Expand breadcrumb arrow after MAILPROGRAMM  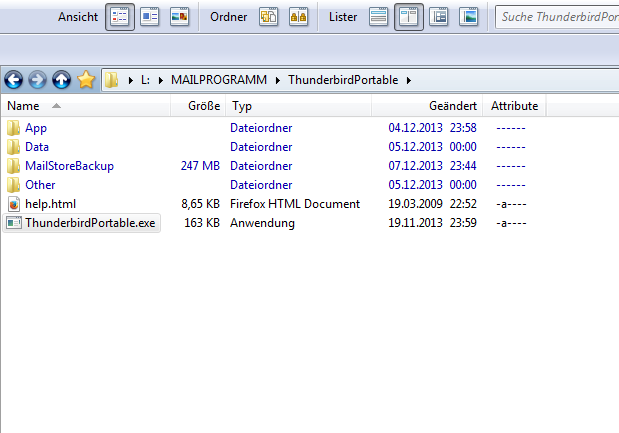point(278,81)
